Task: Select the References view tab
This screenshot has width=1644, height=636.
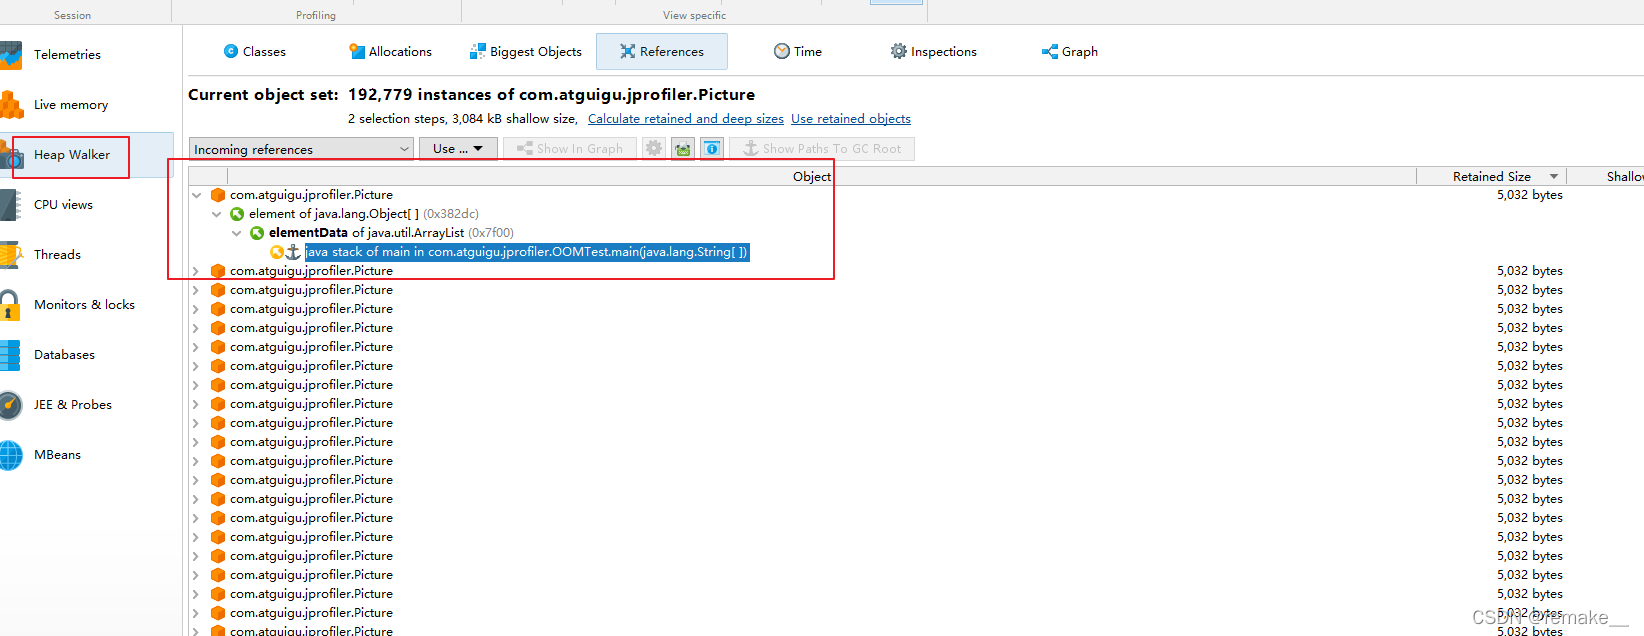Action: click(662, 51)
